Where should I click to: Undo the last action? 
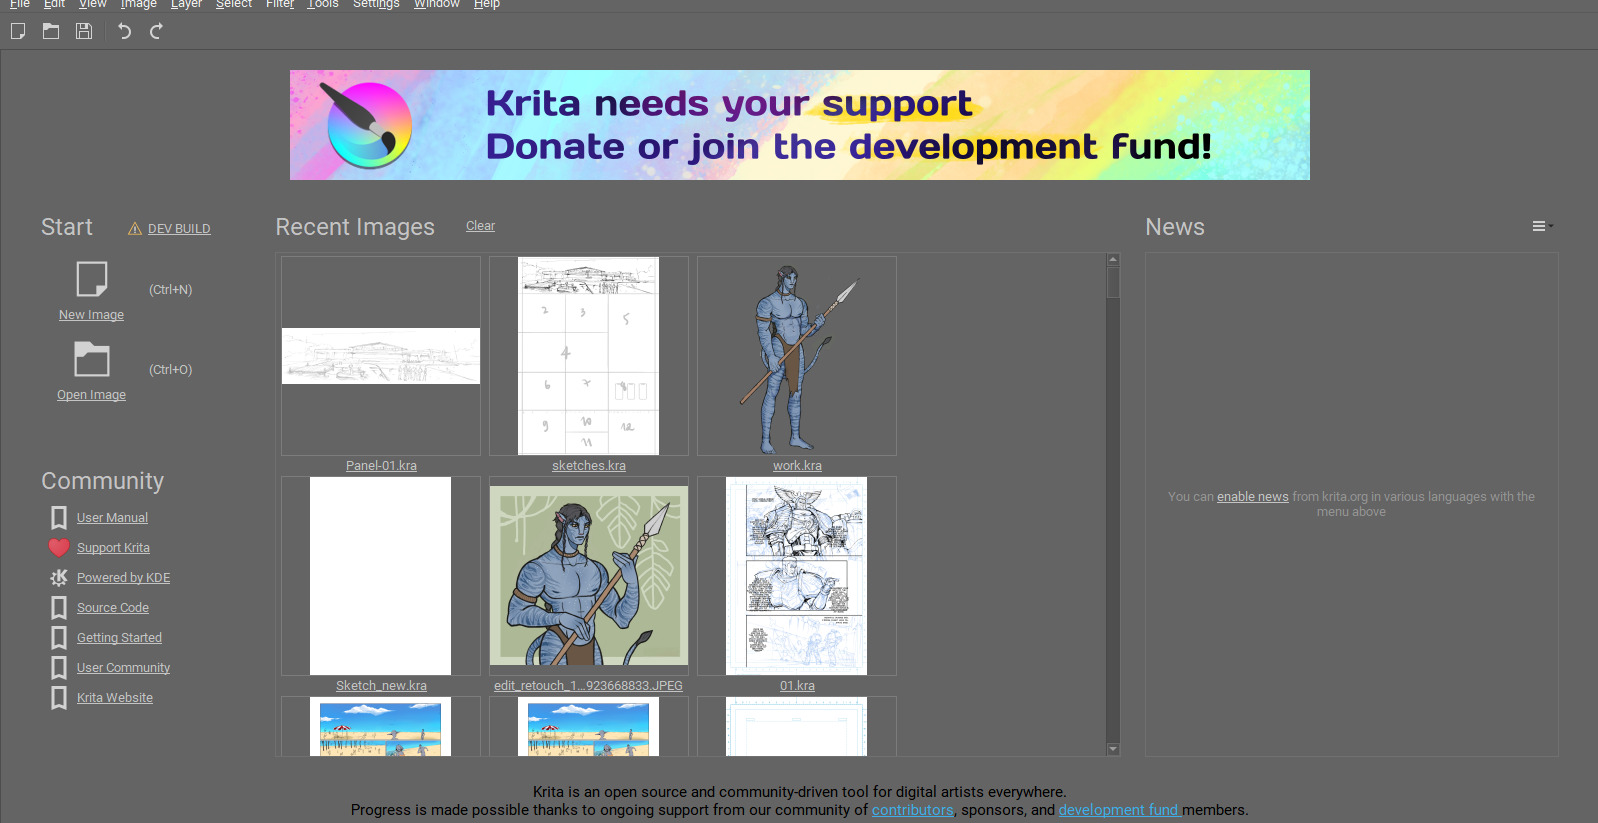pyautogui.click(x=124, y=31)
